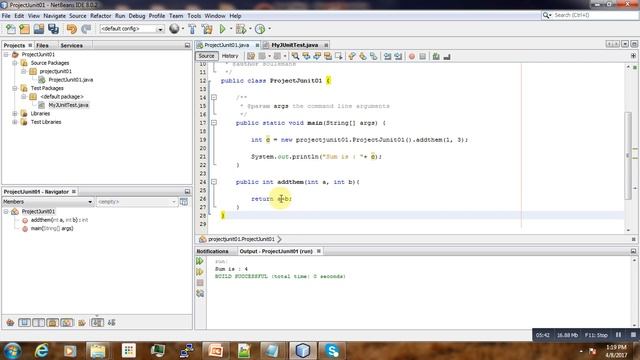Expand the Libraries node
This screenshot has width=640, height=360.
coord(15,113)
